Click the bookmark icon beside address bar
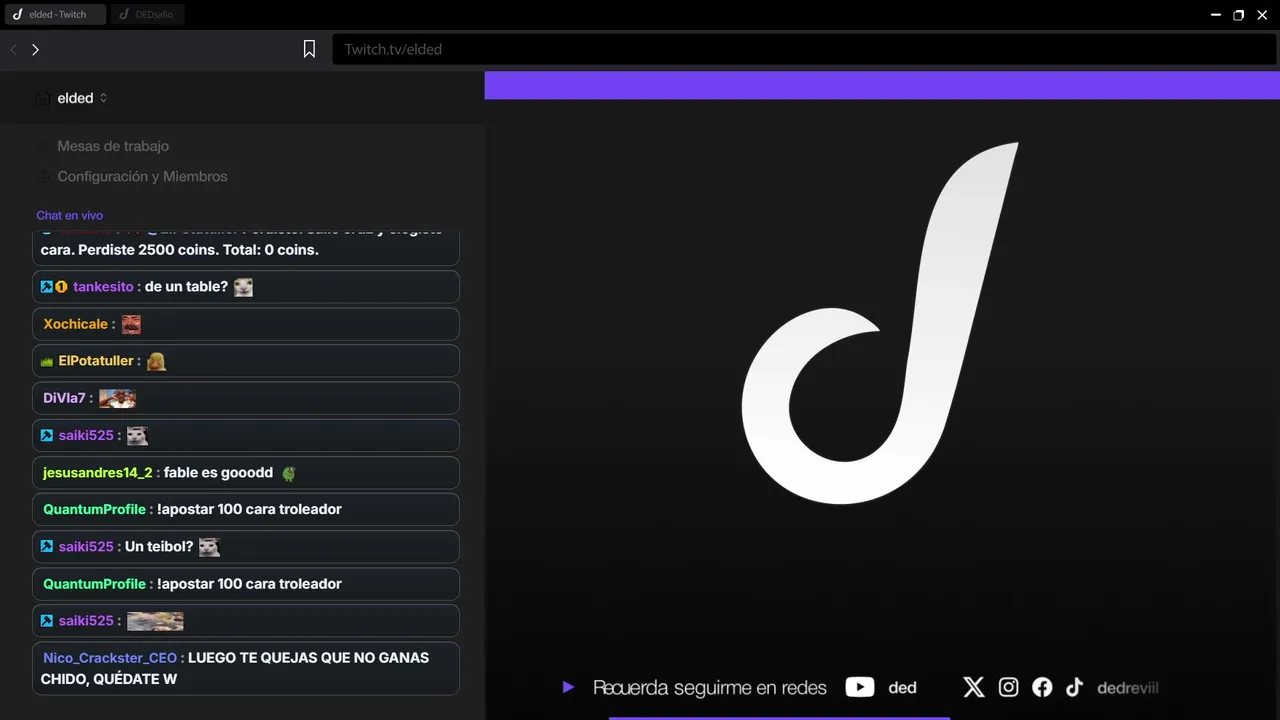The image size is (1280, 720). pyautogui.click(x=309, y=49)
